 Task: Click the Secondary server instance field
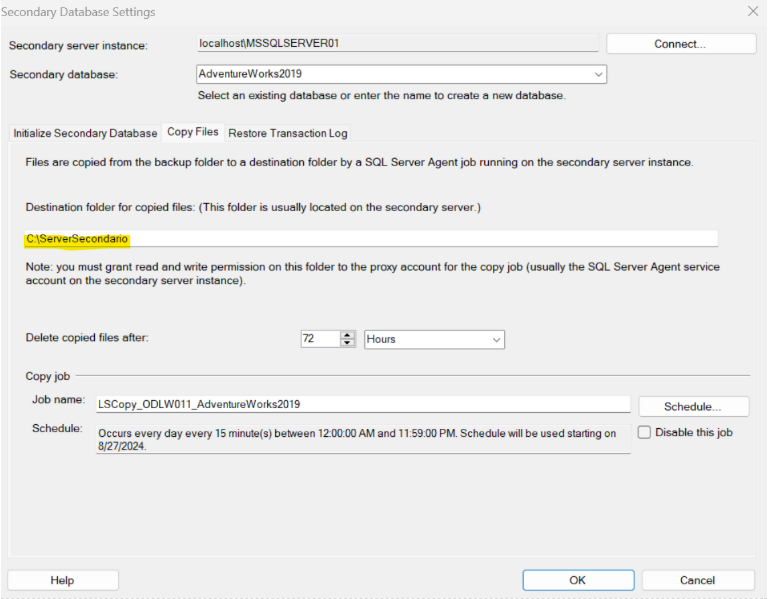398,44
